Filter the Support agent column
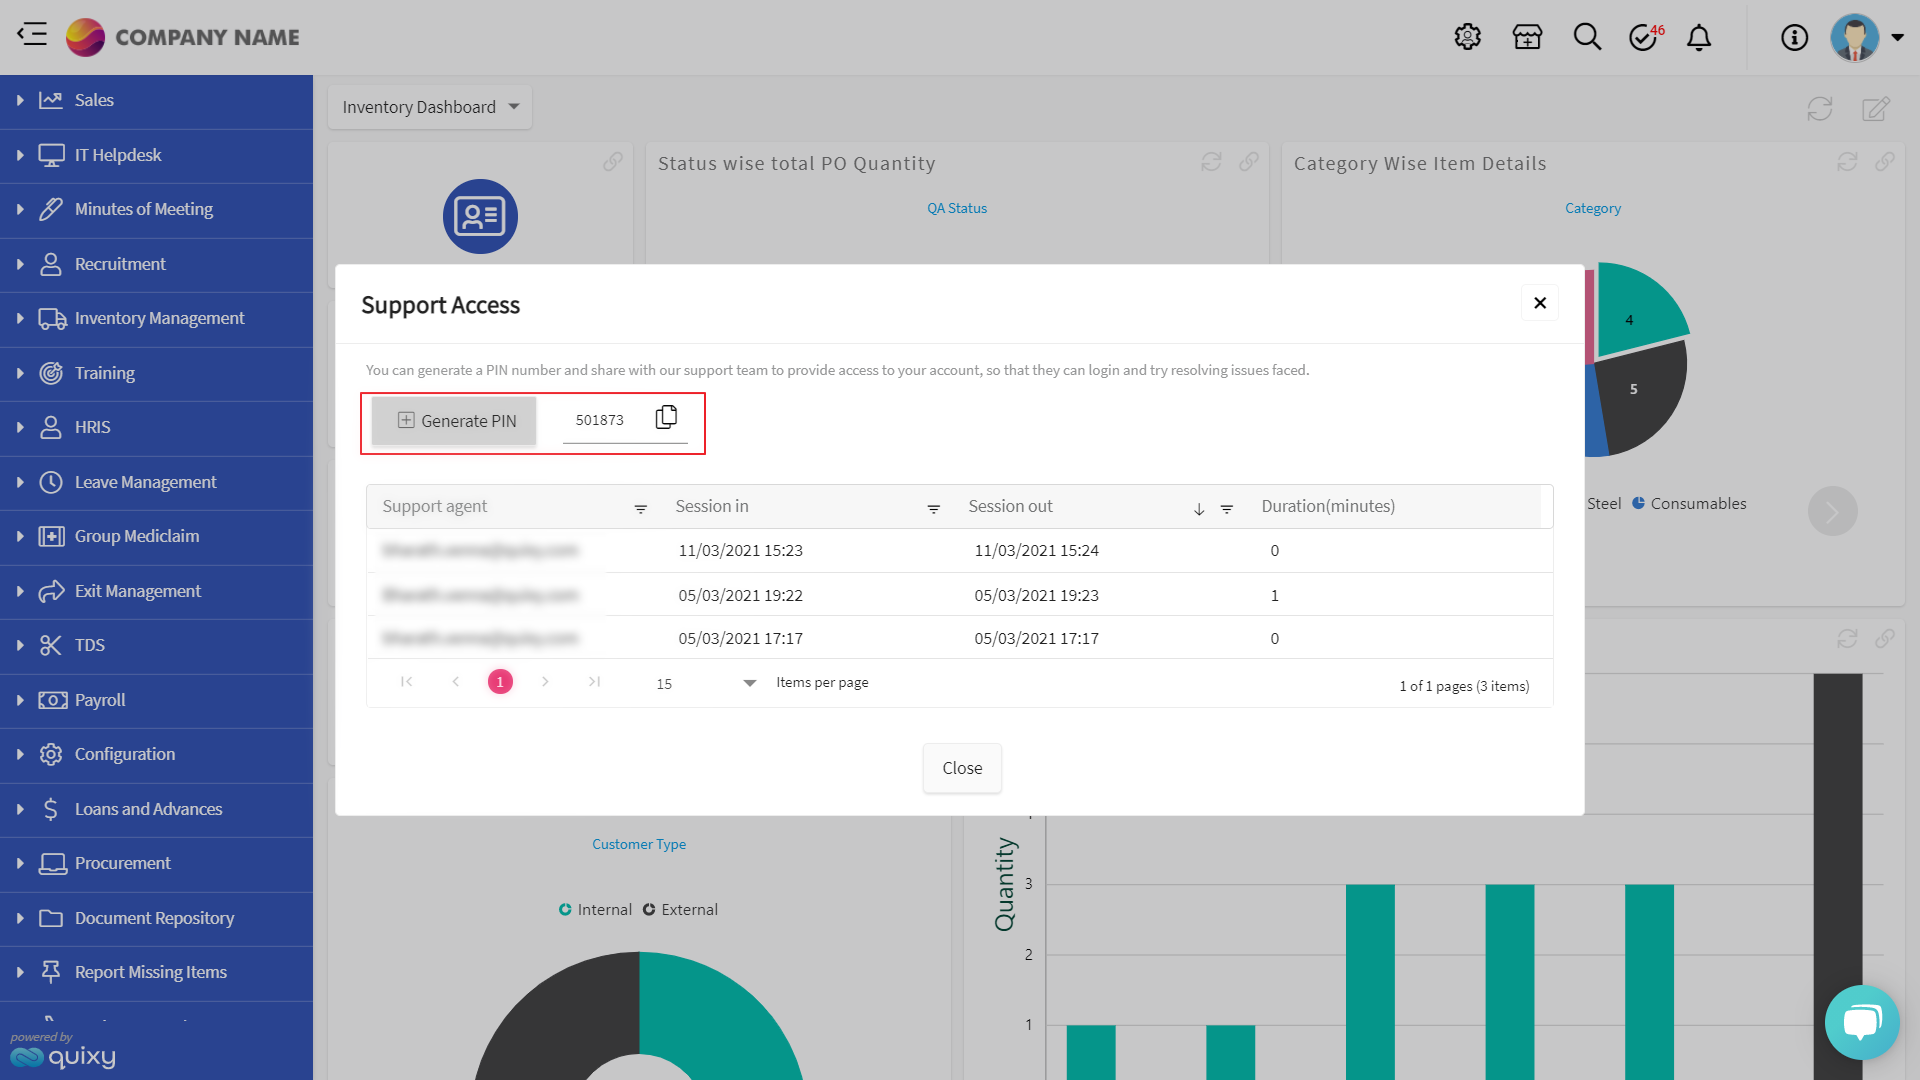Image resolution: width=1920 pixels, height=1080 pixels. [641, 509]
